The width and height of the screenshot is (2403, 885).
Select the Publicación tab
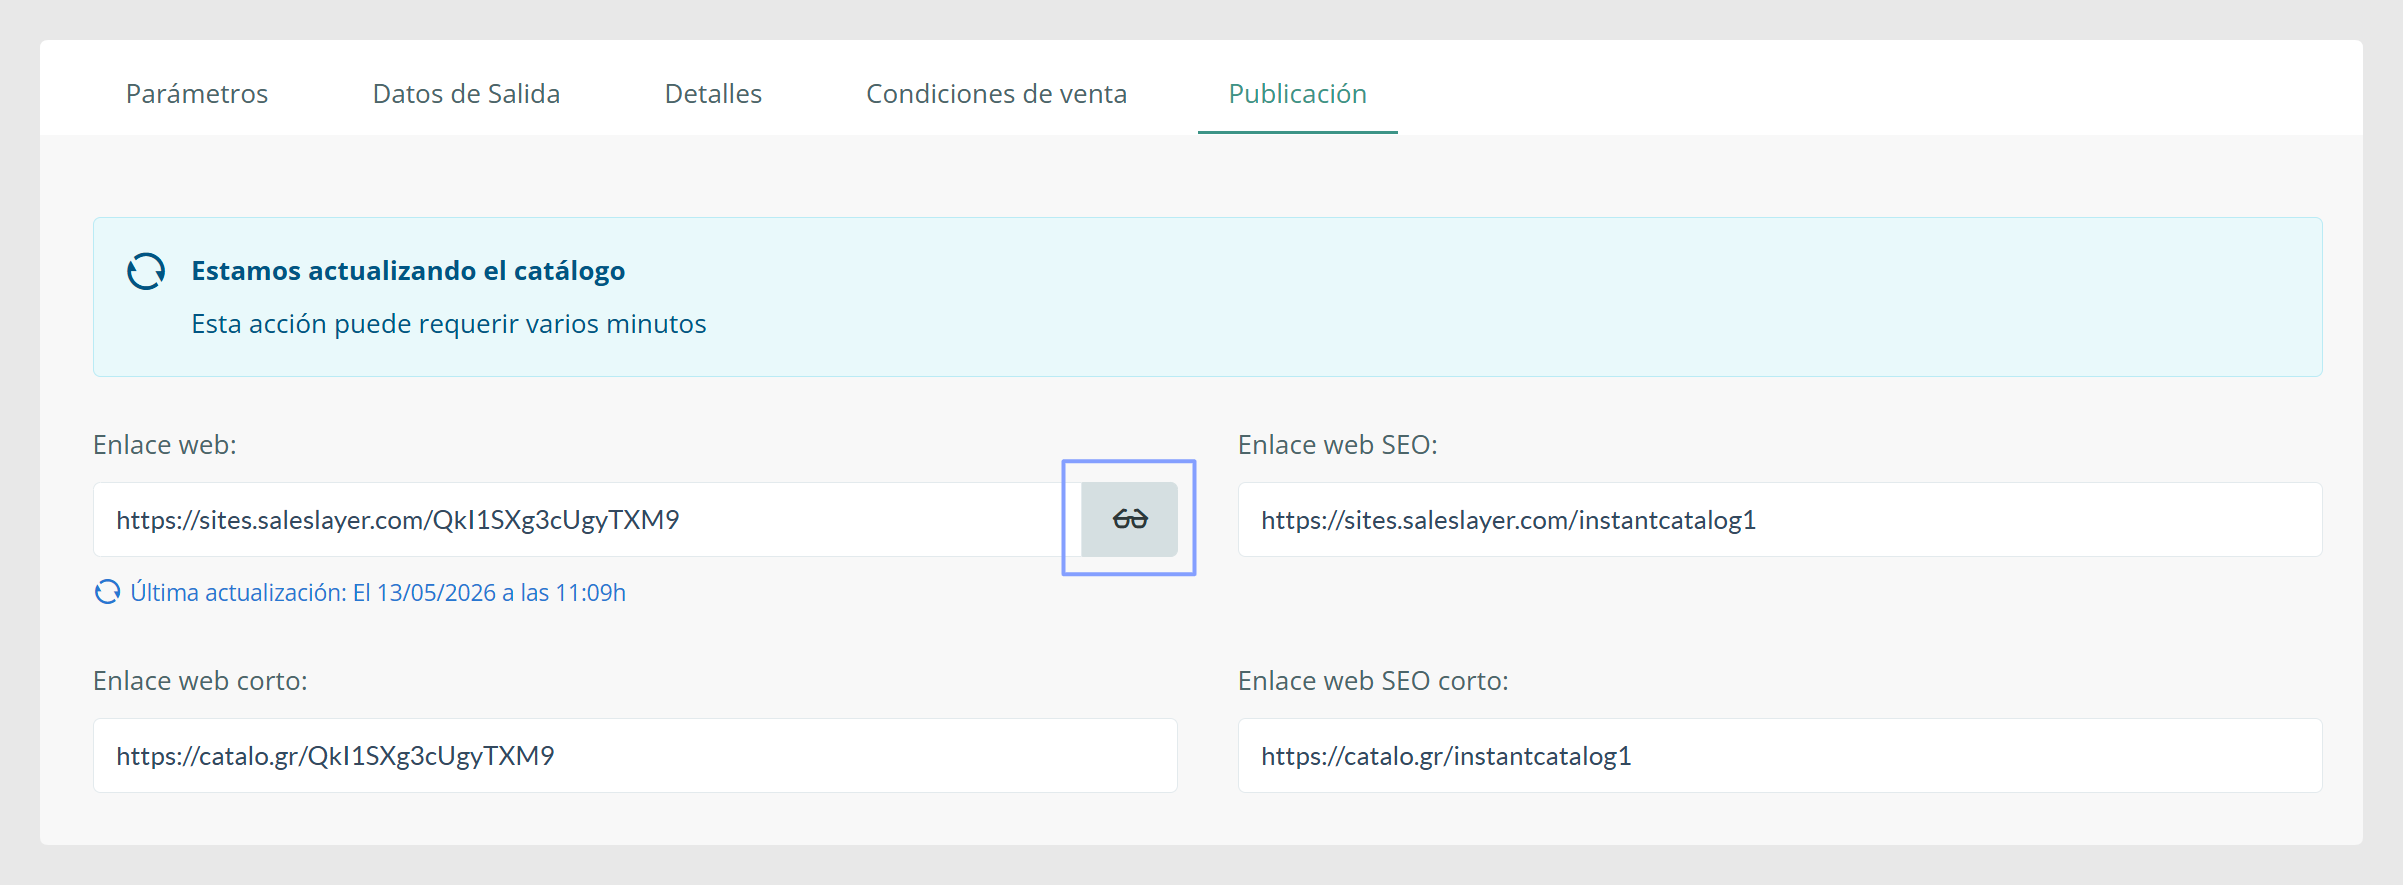pos(1297,93)
